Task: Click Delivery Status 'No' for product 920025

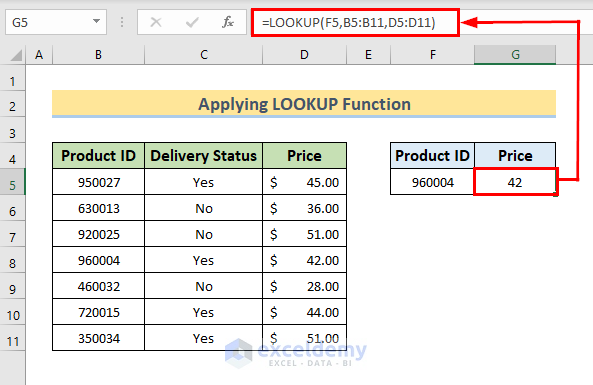Action: (203, 234)
